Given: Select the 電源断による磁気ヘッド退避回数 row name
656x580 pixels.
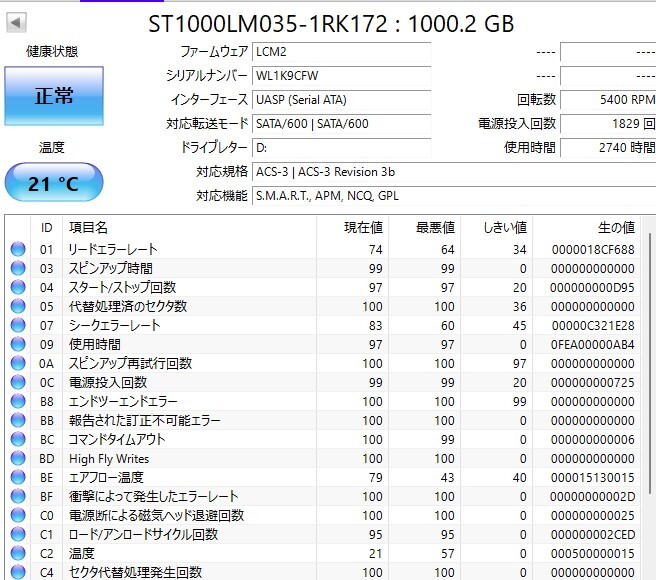Looking at the screenshot, I should click(156, 516).
